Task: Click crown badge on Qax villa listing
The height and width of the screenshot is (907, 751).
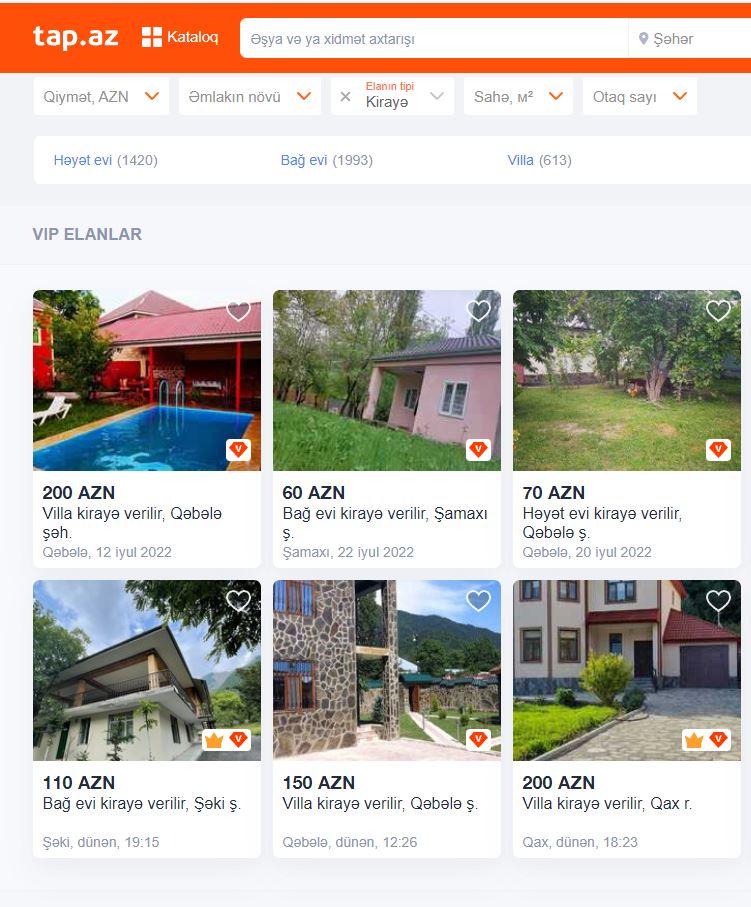Action: tap(694, 740)
